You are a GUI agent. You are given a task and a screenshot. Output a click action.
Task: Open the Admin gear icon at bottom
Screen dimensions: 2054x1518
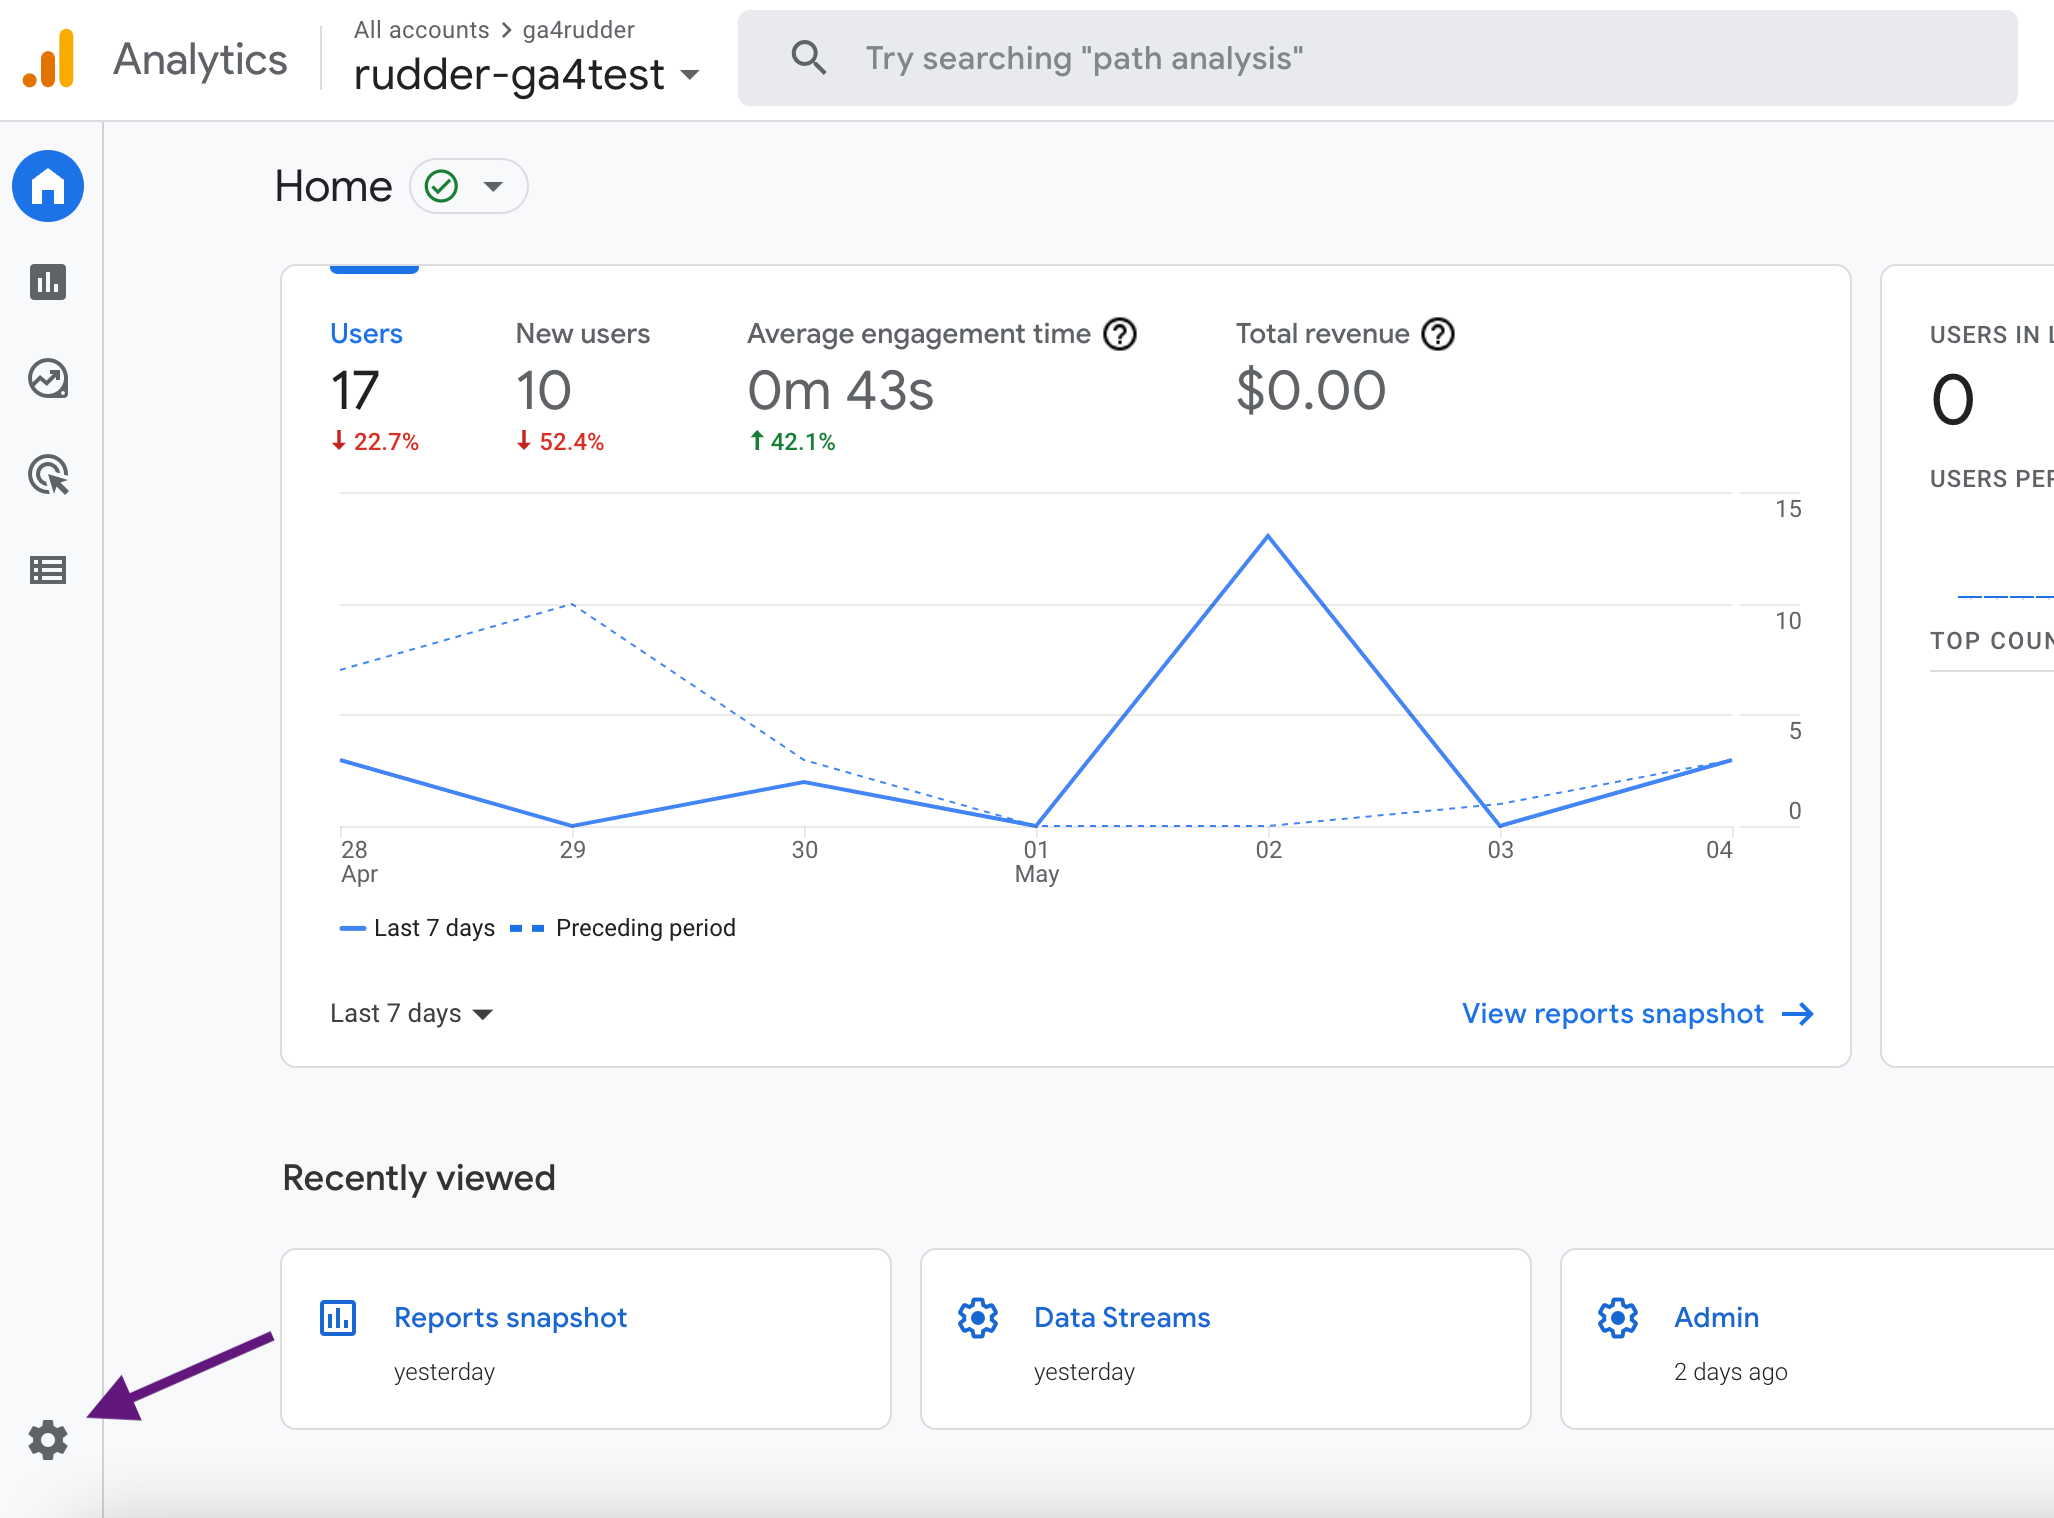coord(47,1440)
